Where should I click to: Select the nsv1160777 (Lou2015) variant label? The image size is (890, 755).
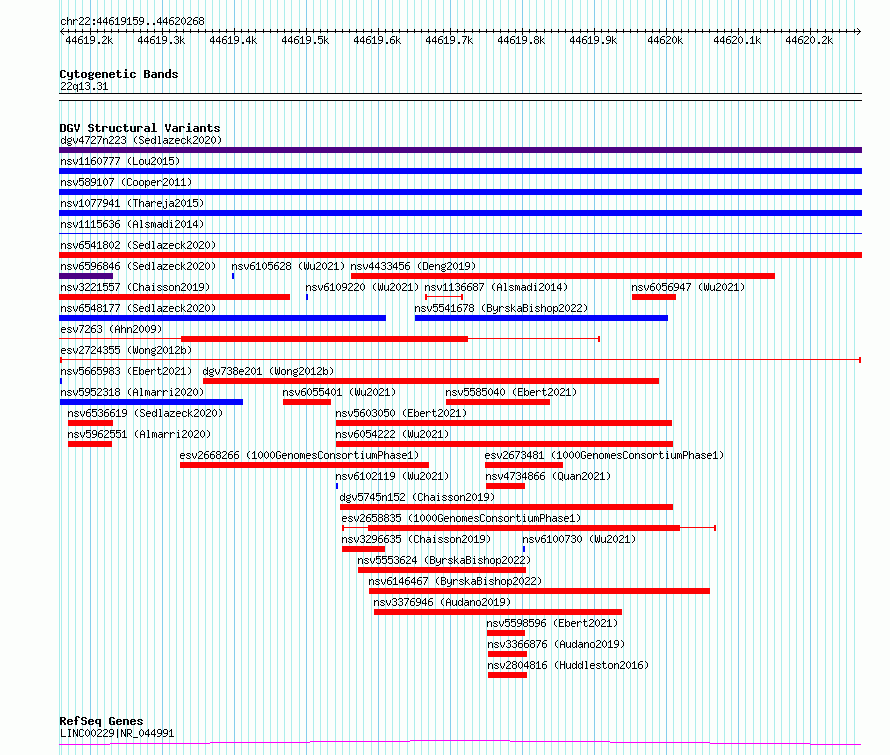tap(120, 161)
